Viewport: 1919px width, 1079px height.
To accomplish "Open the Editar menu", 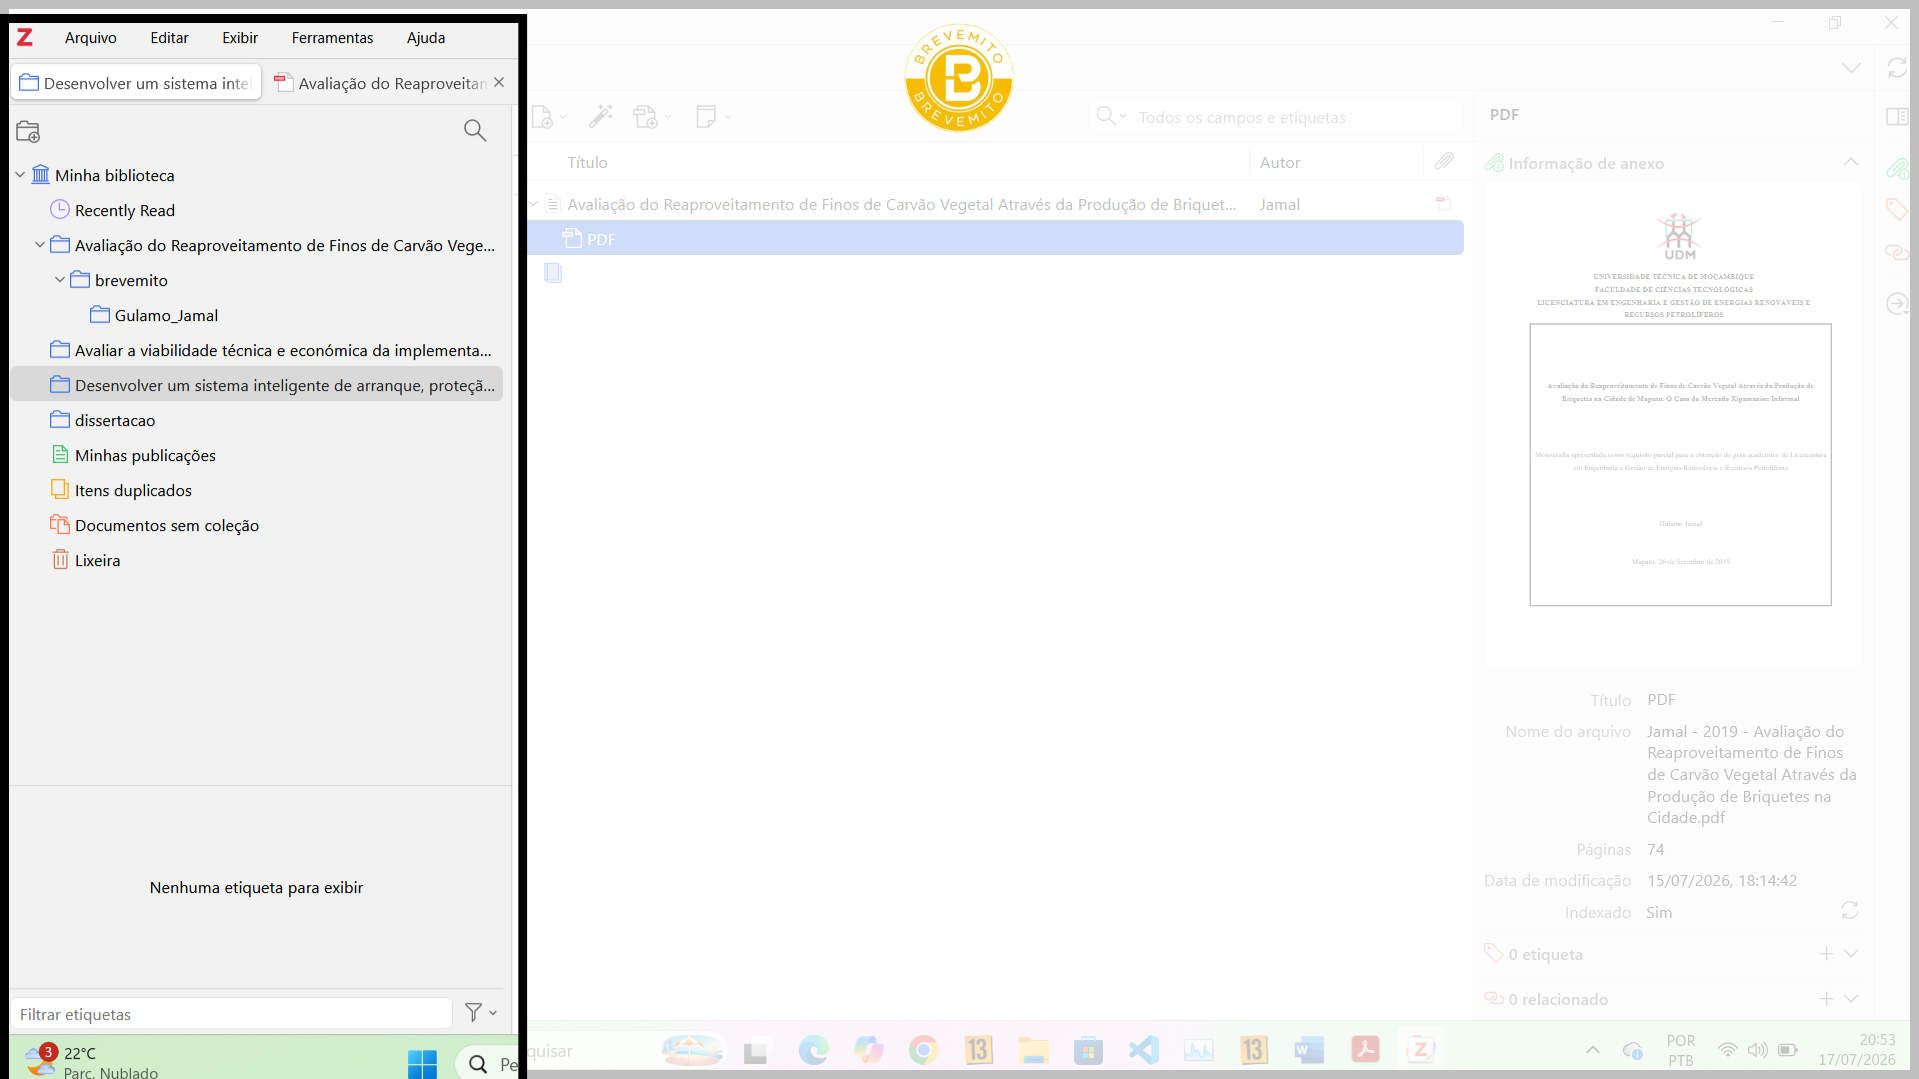I will [x=169, y=38].
